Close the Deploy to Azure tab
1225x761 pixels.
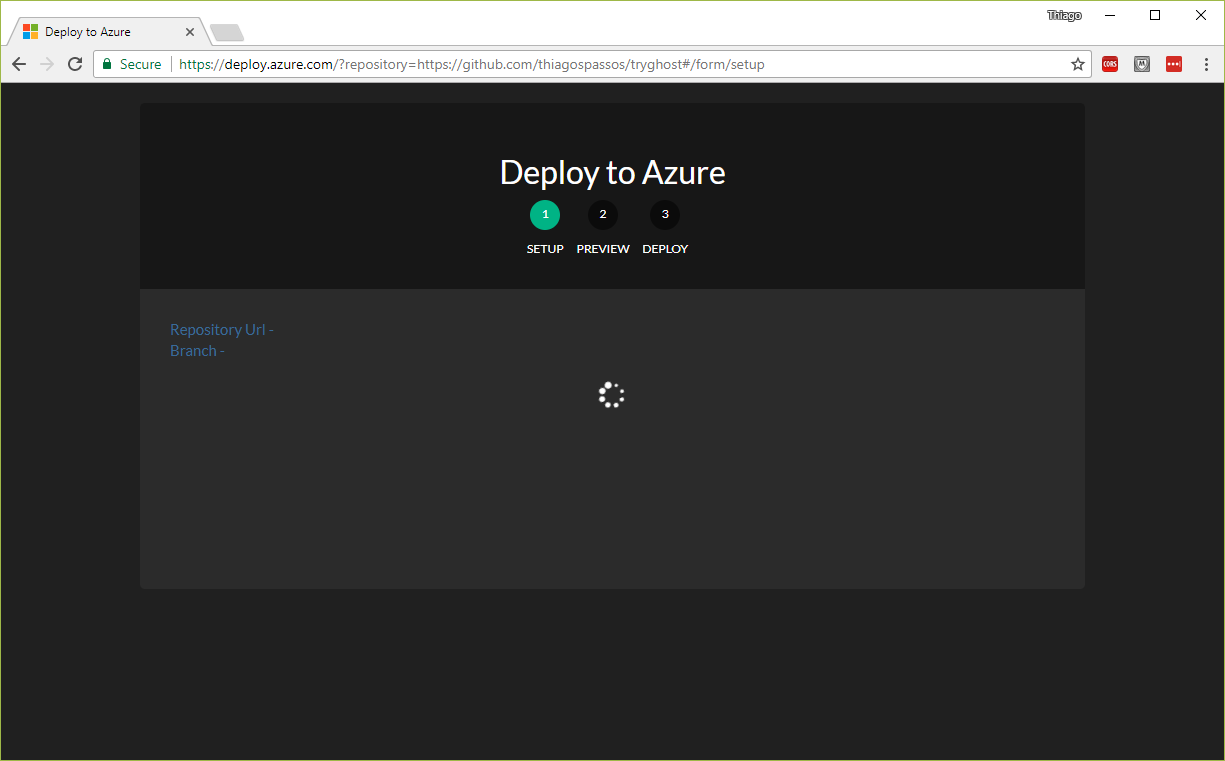pyautogui.click(x=190, y=32)
